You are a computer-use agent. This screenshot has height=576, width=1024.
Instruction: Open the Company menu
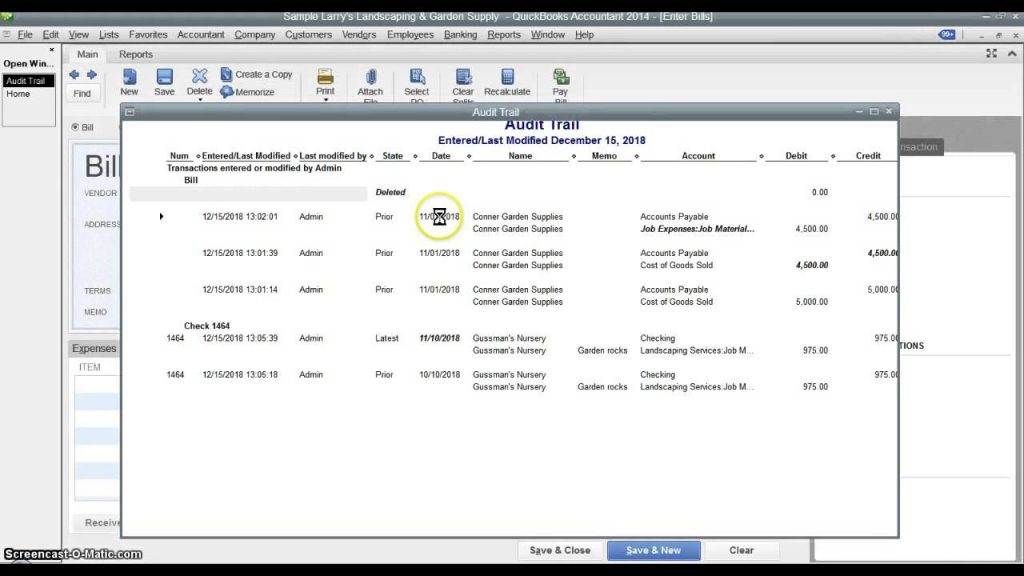(255, 35)
